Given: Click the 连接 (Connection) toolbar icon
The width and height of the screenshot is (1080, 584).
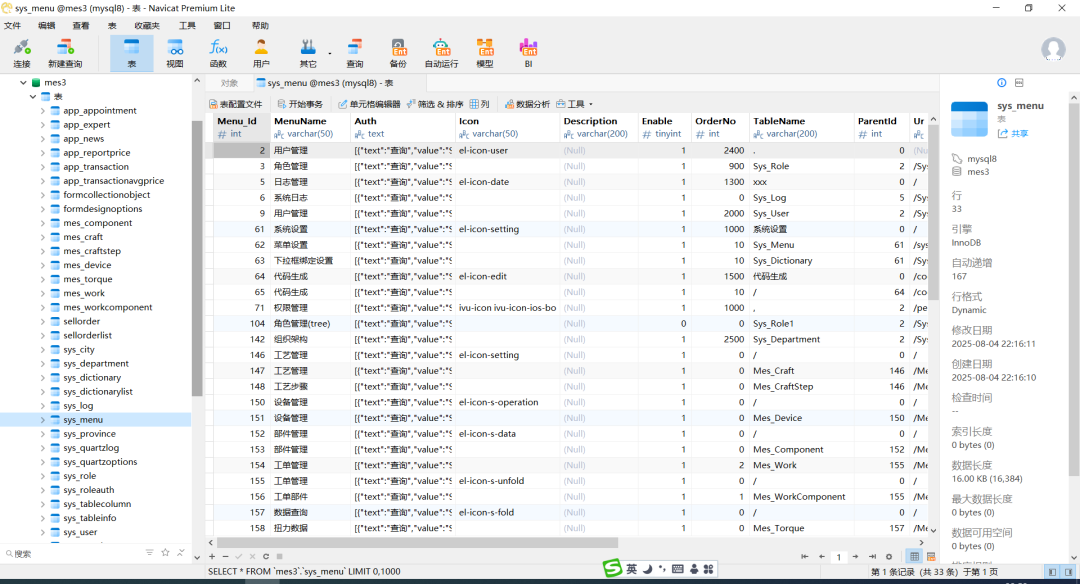Looking at the screenshot, I should 22,53.
